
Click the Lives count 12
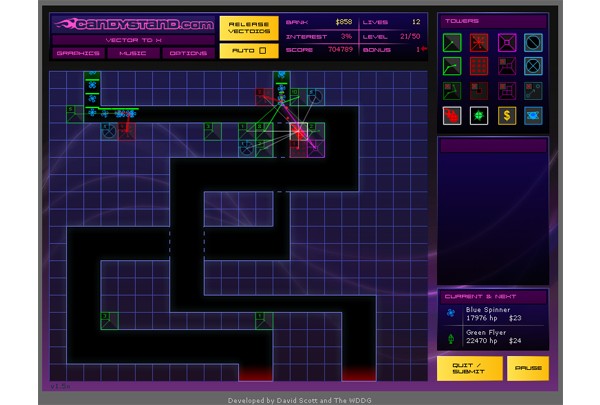416,22
